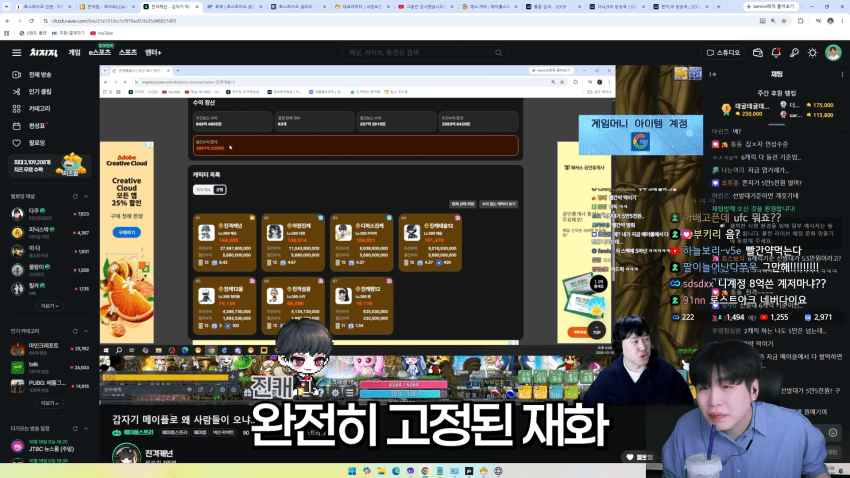Switch to the 통합 검색 - SOOP tab

click(x=553, y=7)
